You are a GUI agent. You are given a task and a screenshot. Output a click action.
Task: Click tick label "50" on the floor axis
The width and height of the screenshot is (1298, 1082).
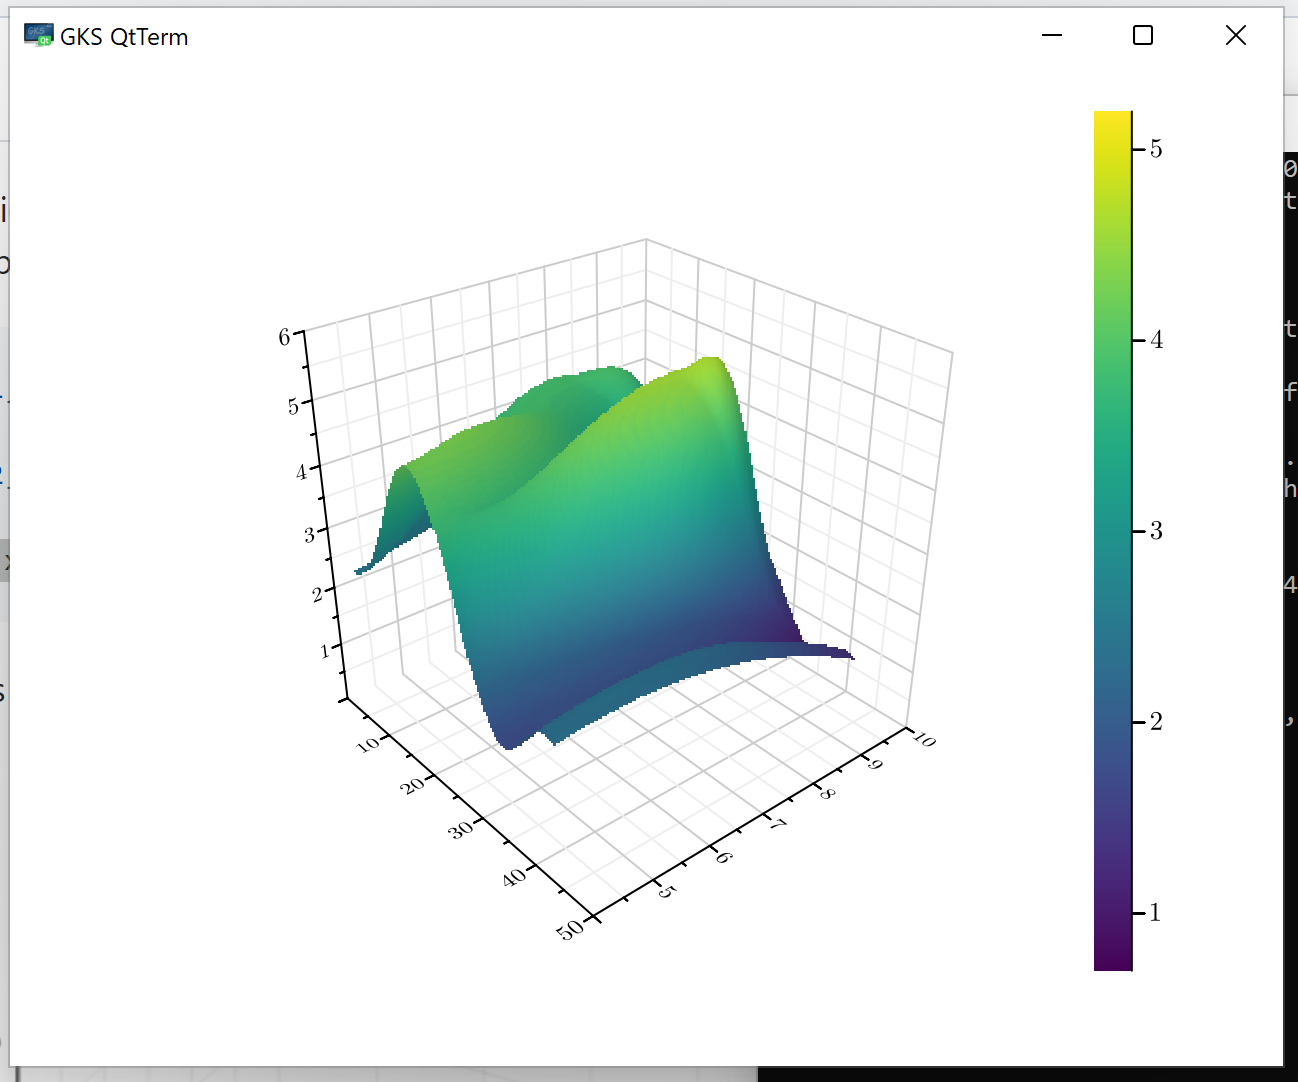pyautogui.click(x=570, y=930)
